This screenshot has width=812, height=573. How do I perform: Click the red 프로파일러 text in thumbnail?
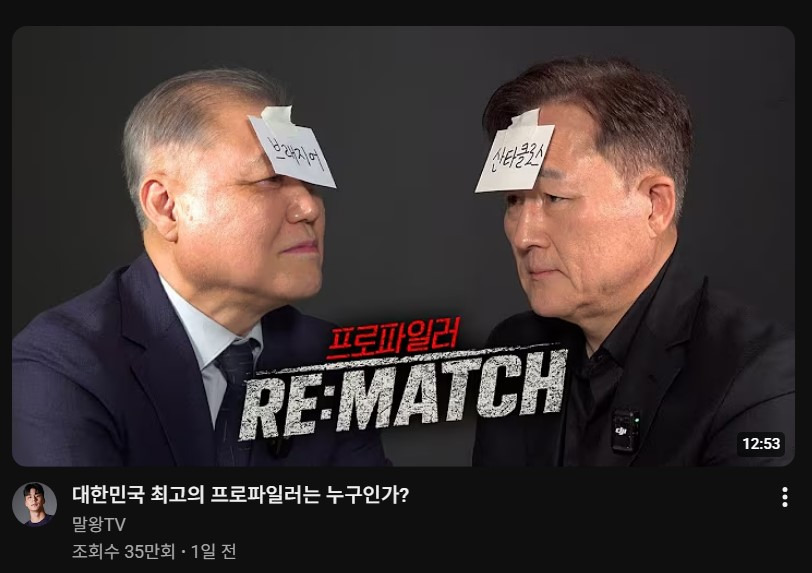[x=393, y=338]
